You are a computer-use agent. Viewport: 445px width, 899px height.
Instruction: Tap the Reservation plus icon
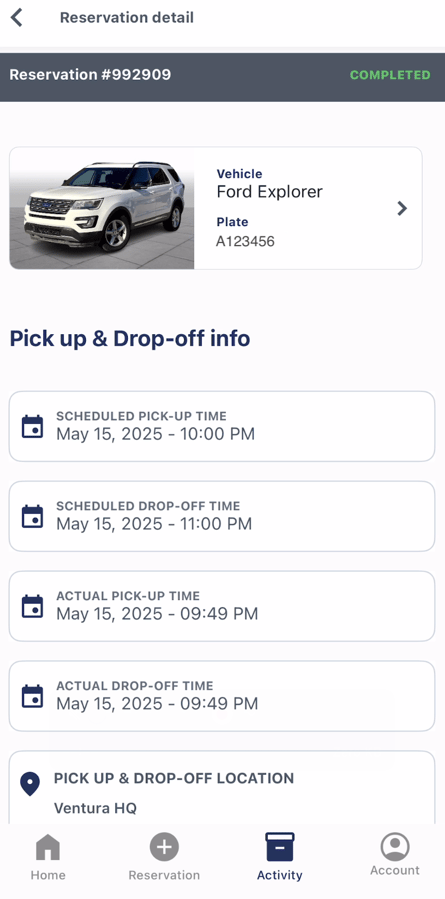(x=164, y=847)
